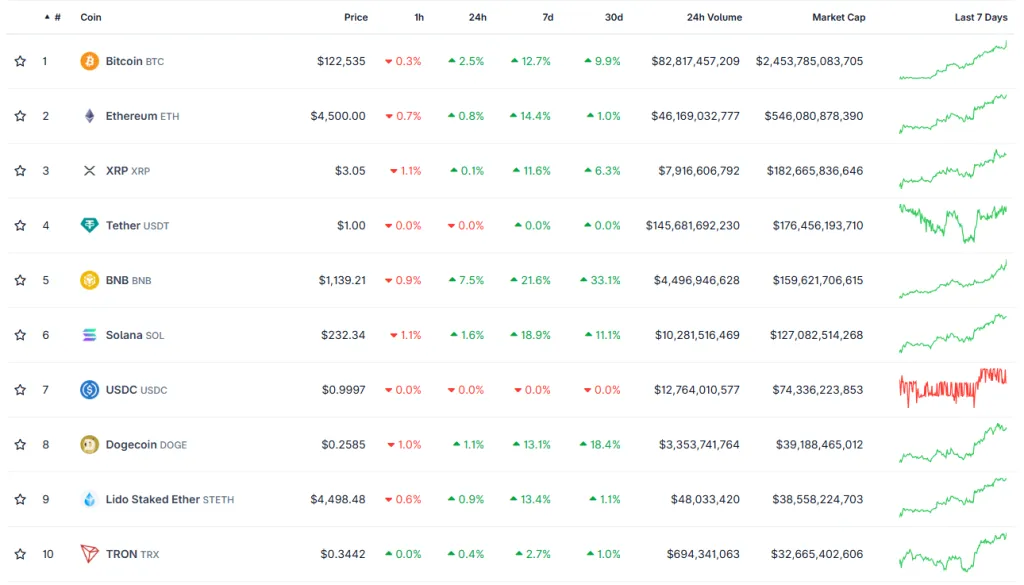The width and height of the screenshot is (1024, 585).
Task: Add TRON to favorites with star
Action: tap(20, 554)
